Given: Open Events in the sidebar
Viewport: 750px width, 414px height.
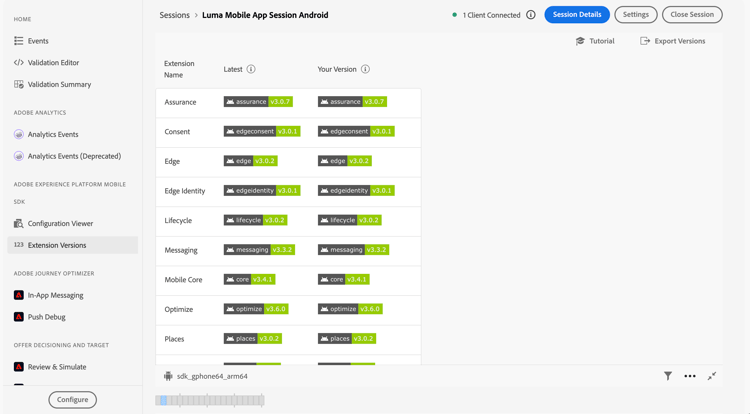Looking at the screenshot, I should pyautogui.click(x=38, y=41).
